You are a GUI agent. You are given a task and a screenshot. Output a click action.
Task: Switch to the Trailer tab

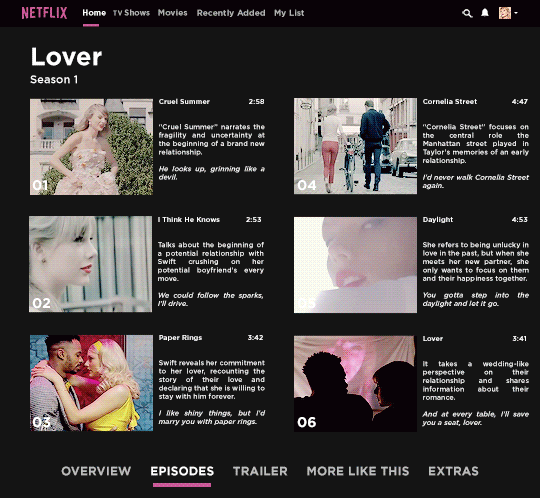click(x=260, y=471)
